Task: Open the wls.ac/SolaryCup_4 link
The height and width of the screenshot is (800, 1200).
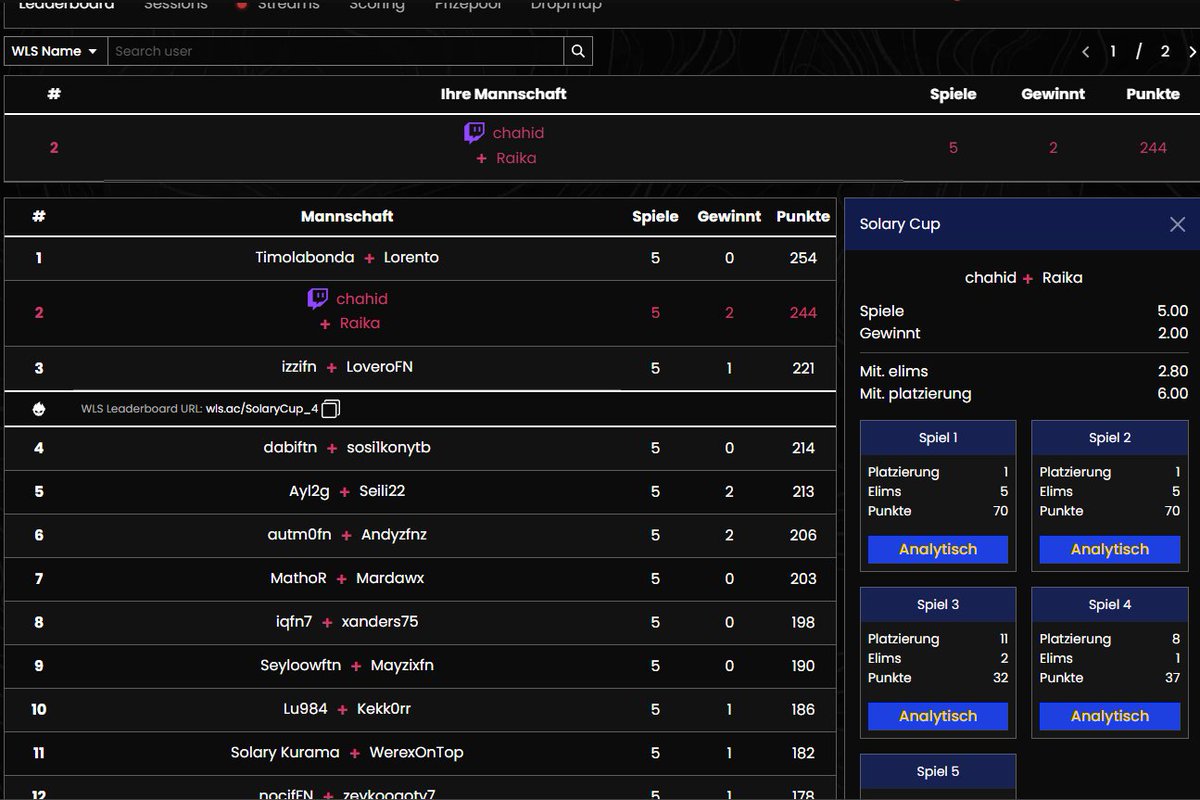Action: tap(262, 408)
